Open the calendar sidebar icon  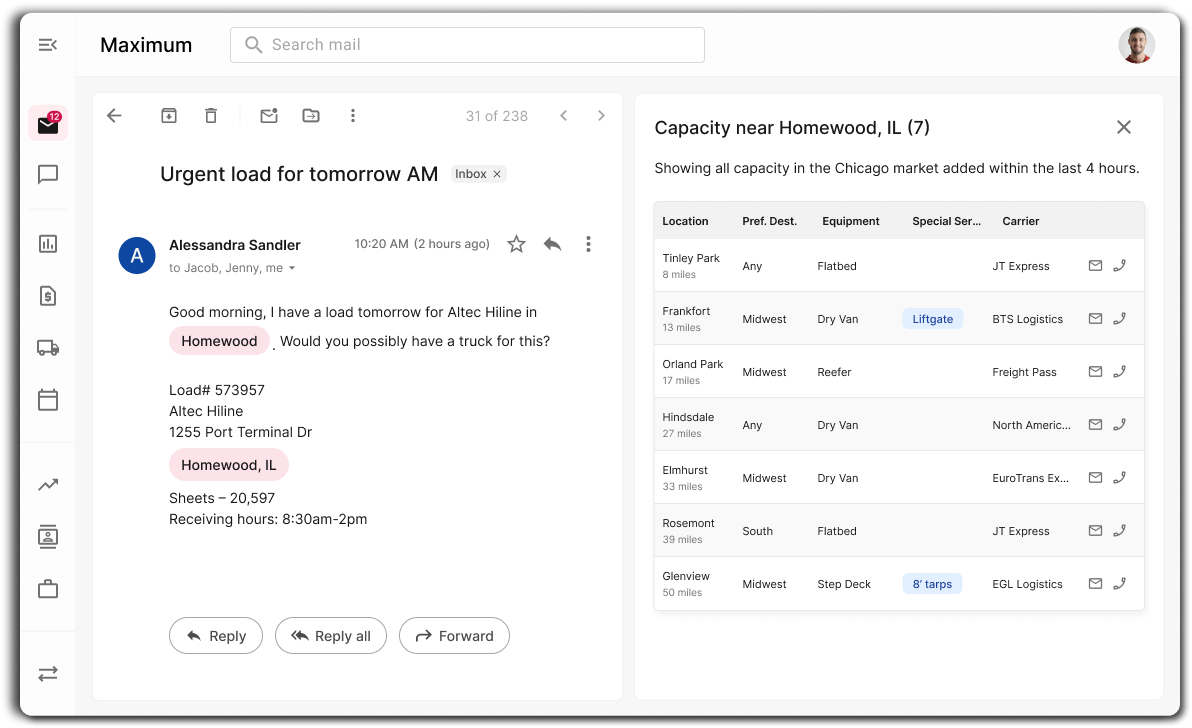[x=47, y=400]
